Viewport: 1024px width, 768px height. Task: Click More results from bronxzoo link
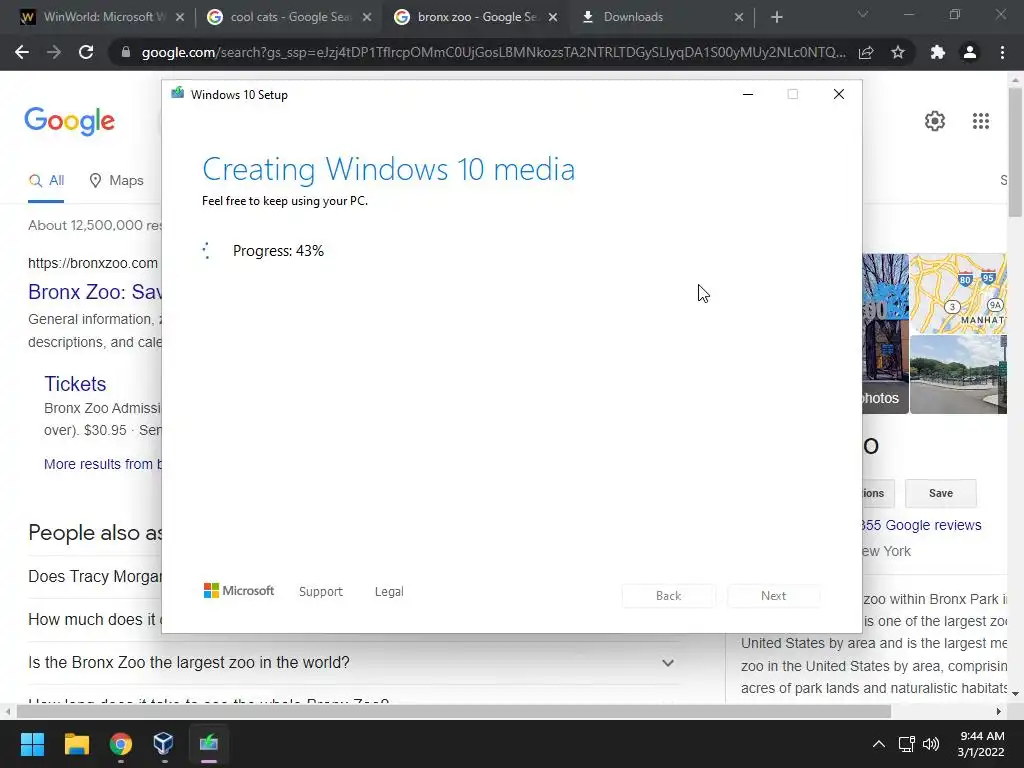[x=103, y=464]
